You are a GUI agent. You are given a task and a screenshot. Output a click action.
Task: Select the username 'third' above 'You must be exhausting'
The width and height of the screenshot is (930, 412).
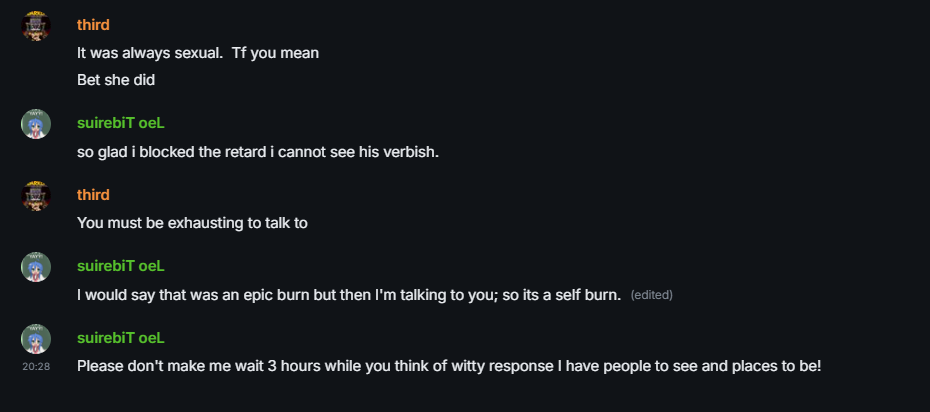tap(93, 195)
